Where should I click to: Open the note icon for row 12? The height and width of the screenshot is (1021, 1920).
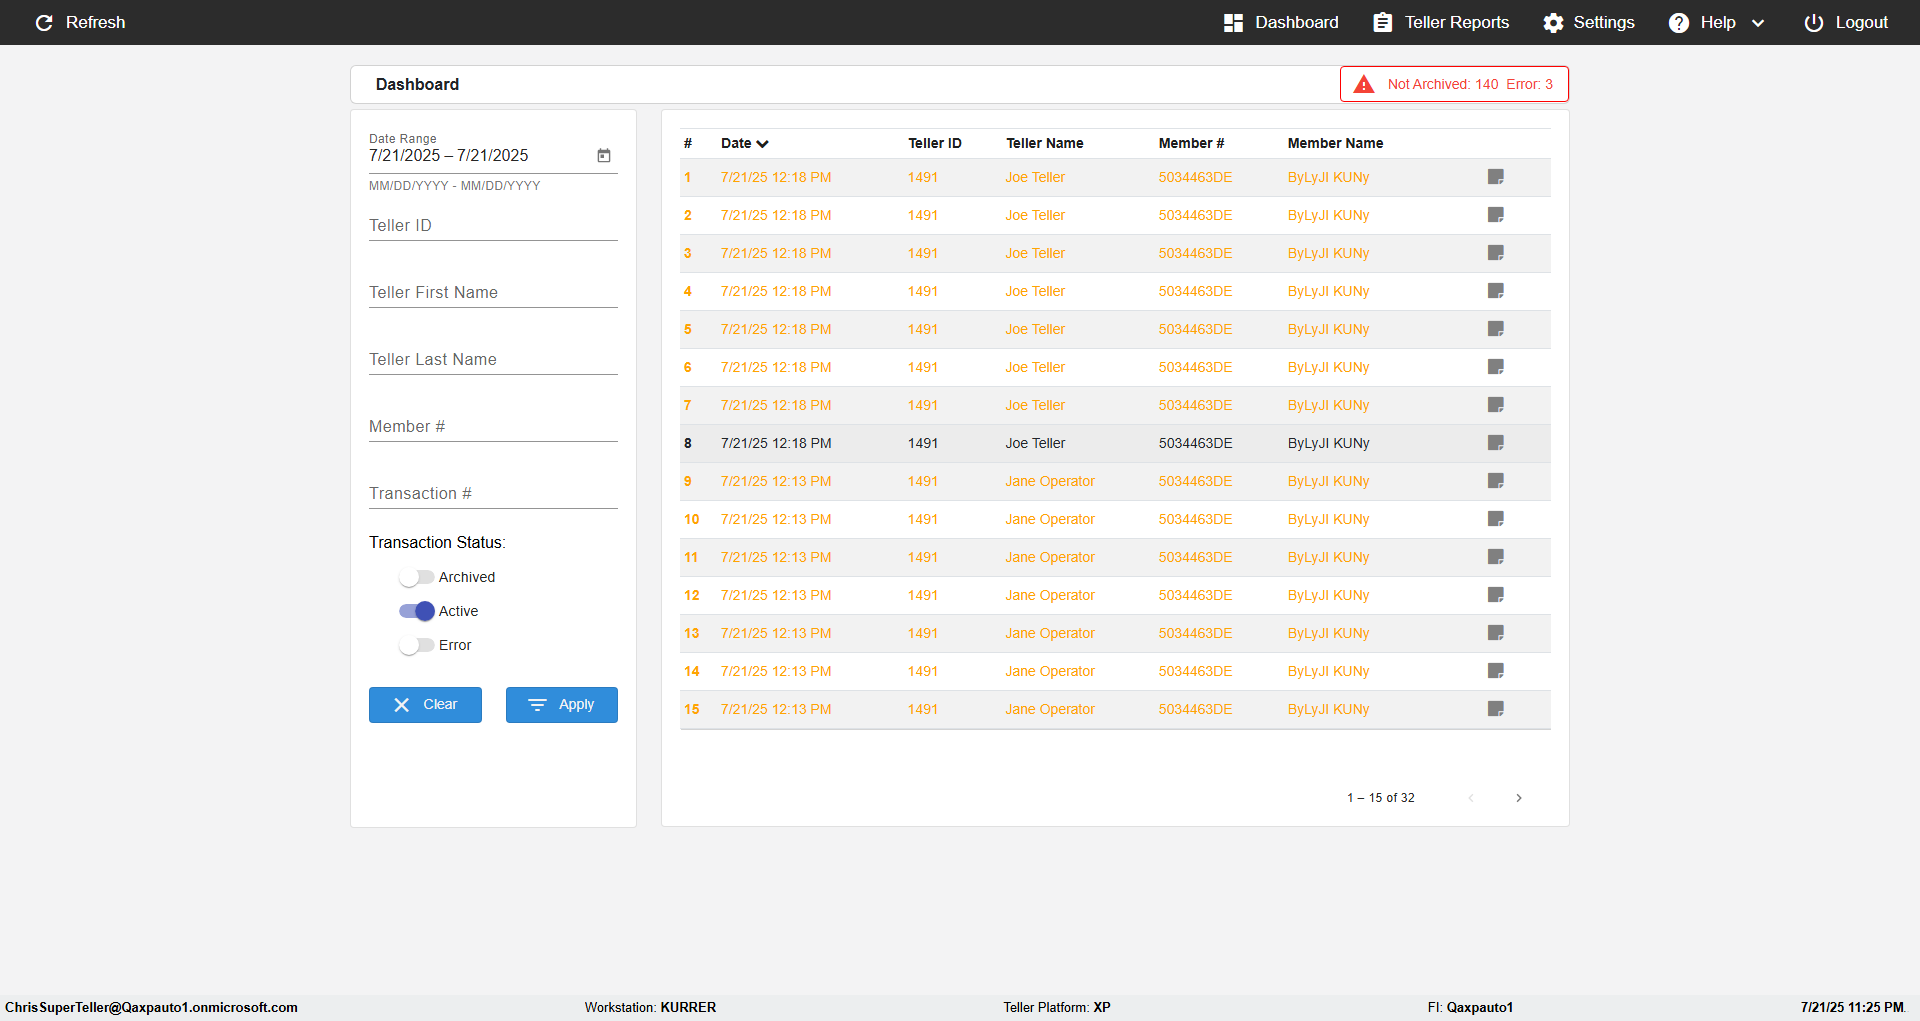click(x=1496, y=595)
